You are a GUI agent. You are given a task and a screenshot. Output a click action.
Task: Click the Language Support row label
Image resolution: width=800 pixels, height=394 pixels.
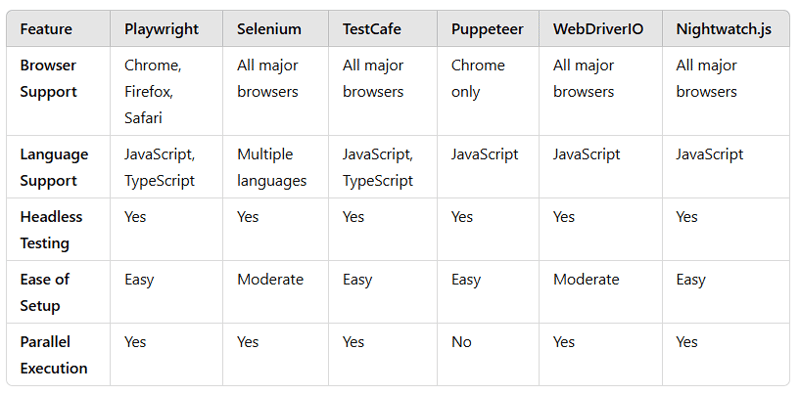tap(54, 167)
